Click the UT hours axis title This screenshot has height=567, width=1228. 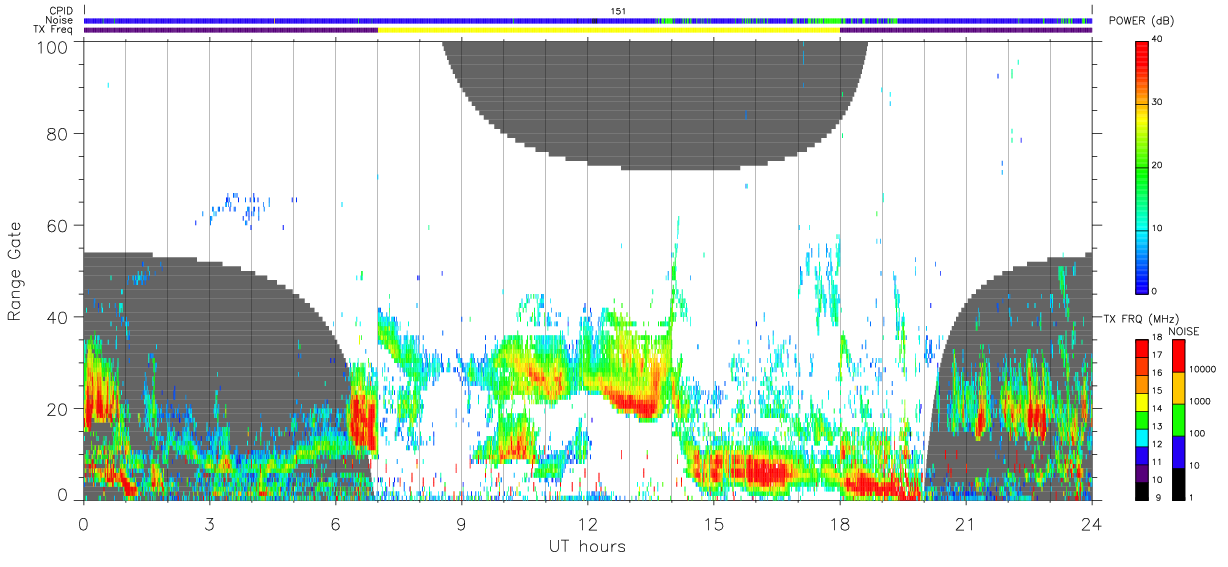coord(587,546)
